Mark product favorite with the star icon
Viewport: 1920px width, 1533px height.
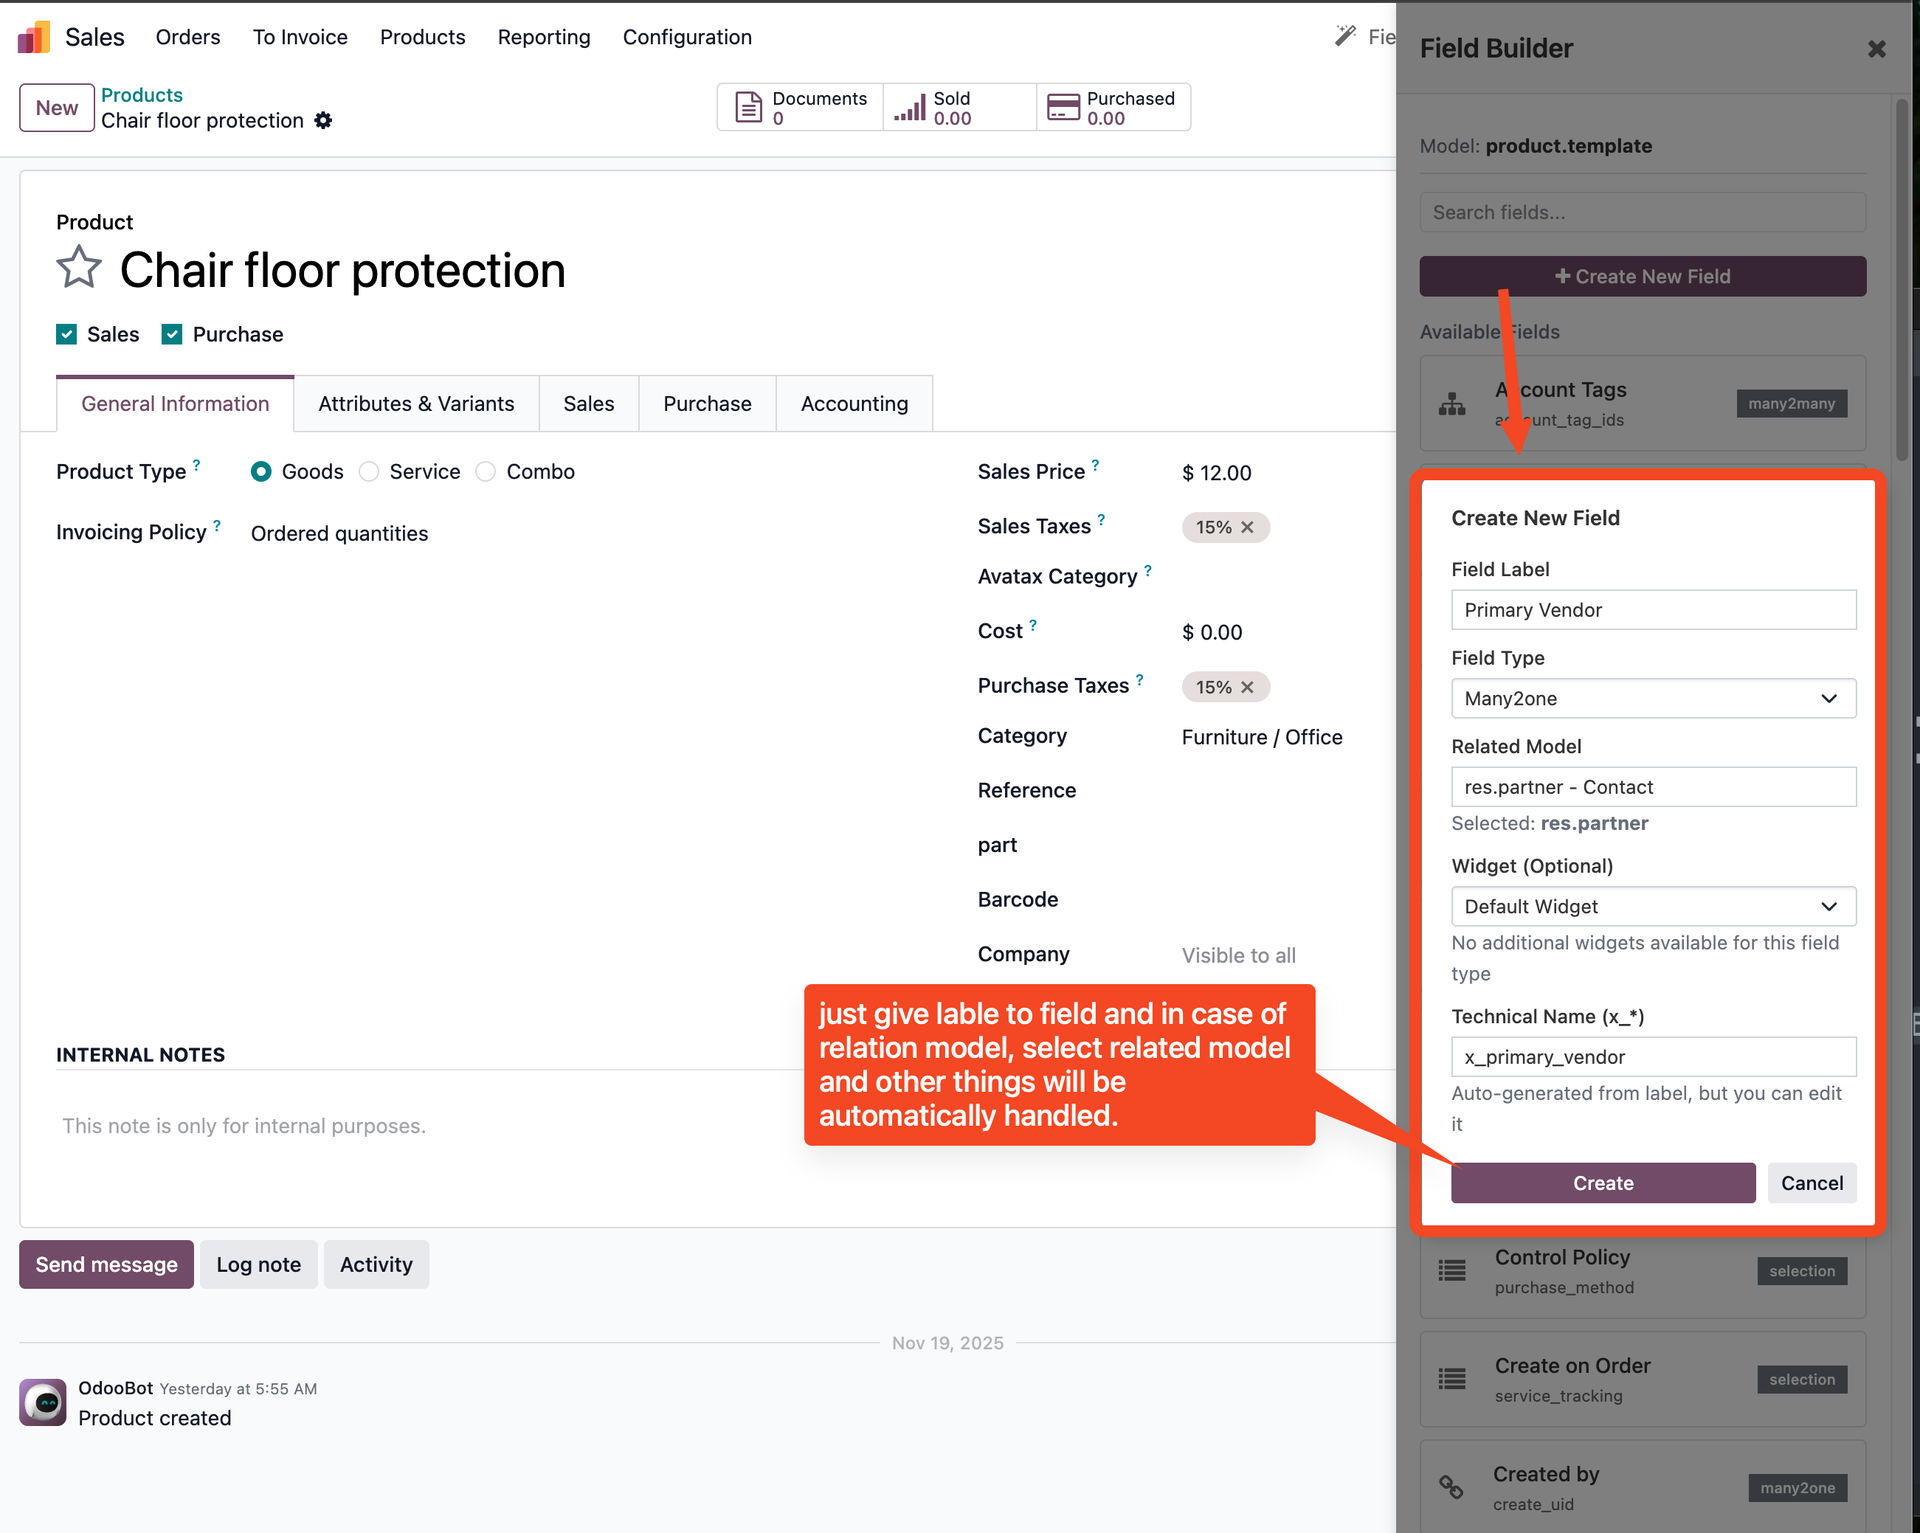point(79,267)
